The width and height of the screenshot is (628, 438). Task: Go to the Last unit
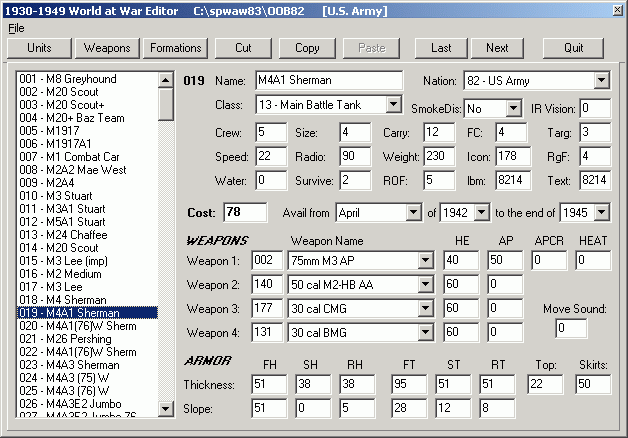[x=441, y=48]
